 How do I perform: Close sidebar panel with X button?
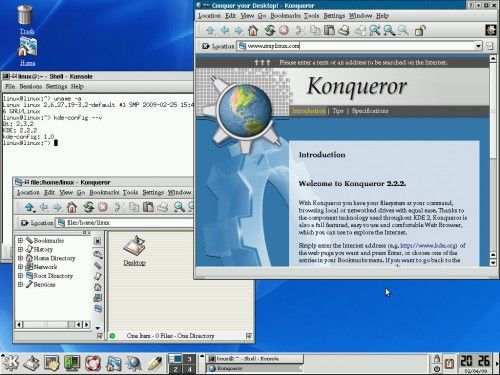tap(97, 241)
